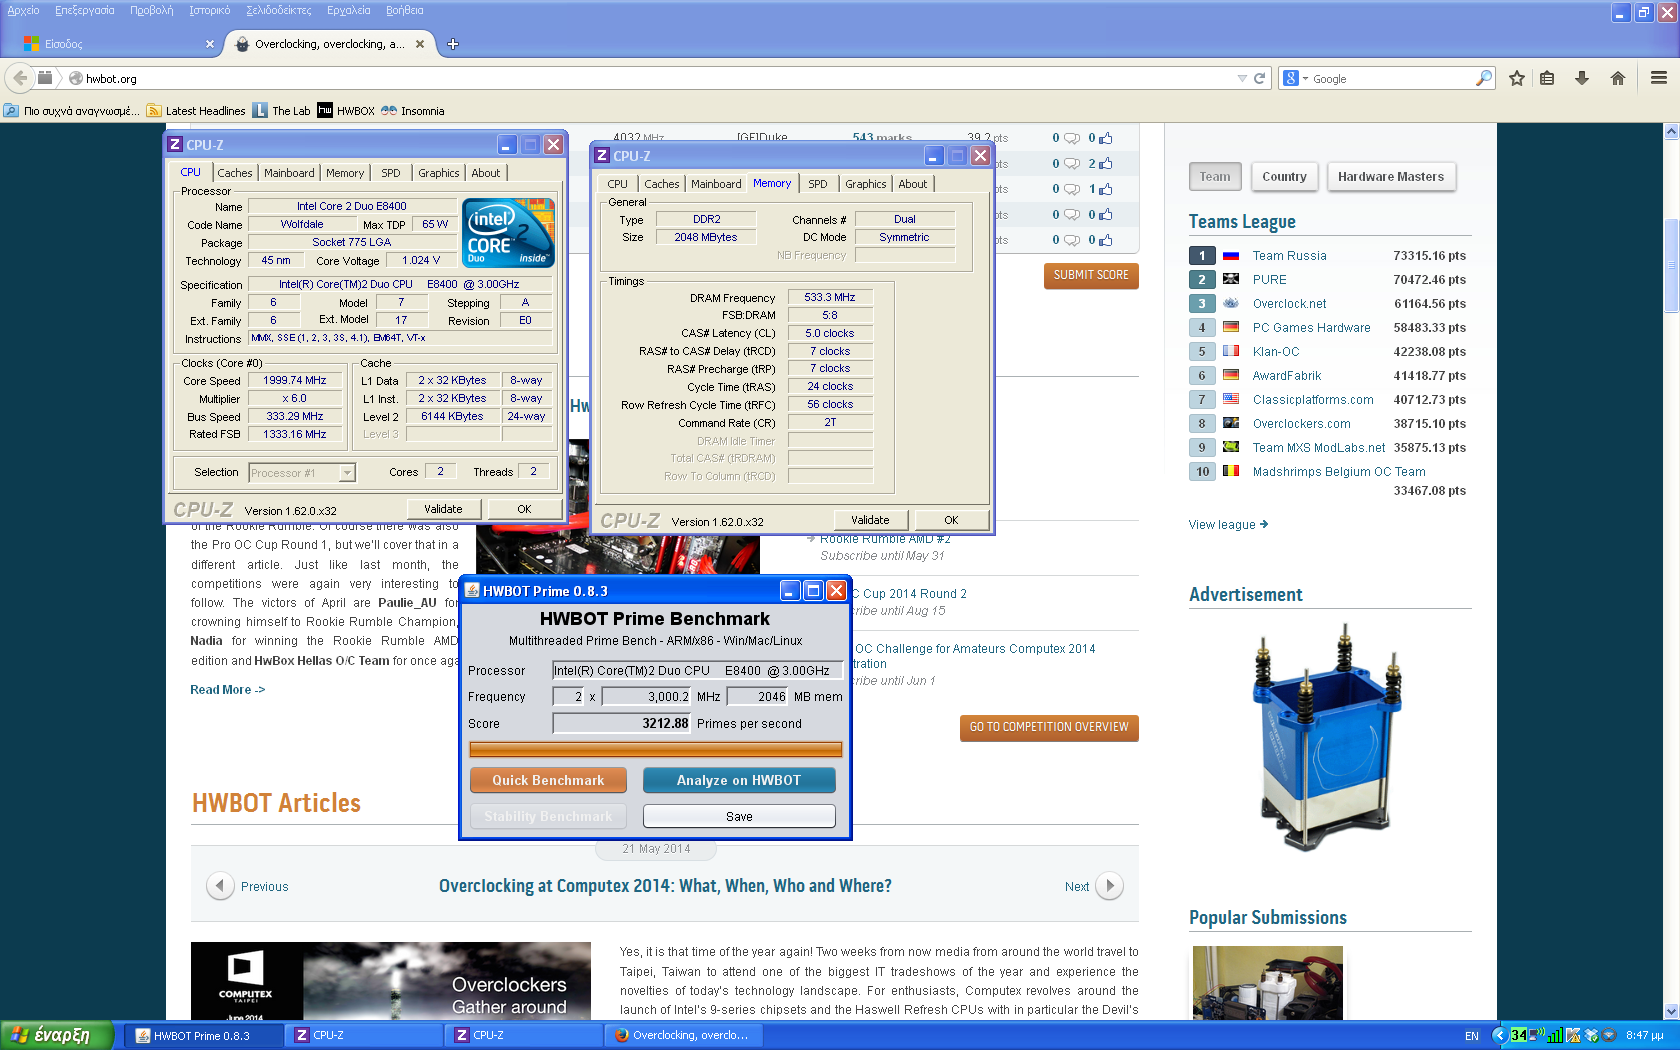This screenshot has width=1680, height=1050.
Task: Expand the URL bar history dropdown
Action: click(1242, 78)
